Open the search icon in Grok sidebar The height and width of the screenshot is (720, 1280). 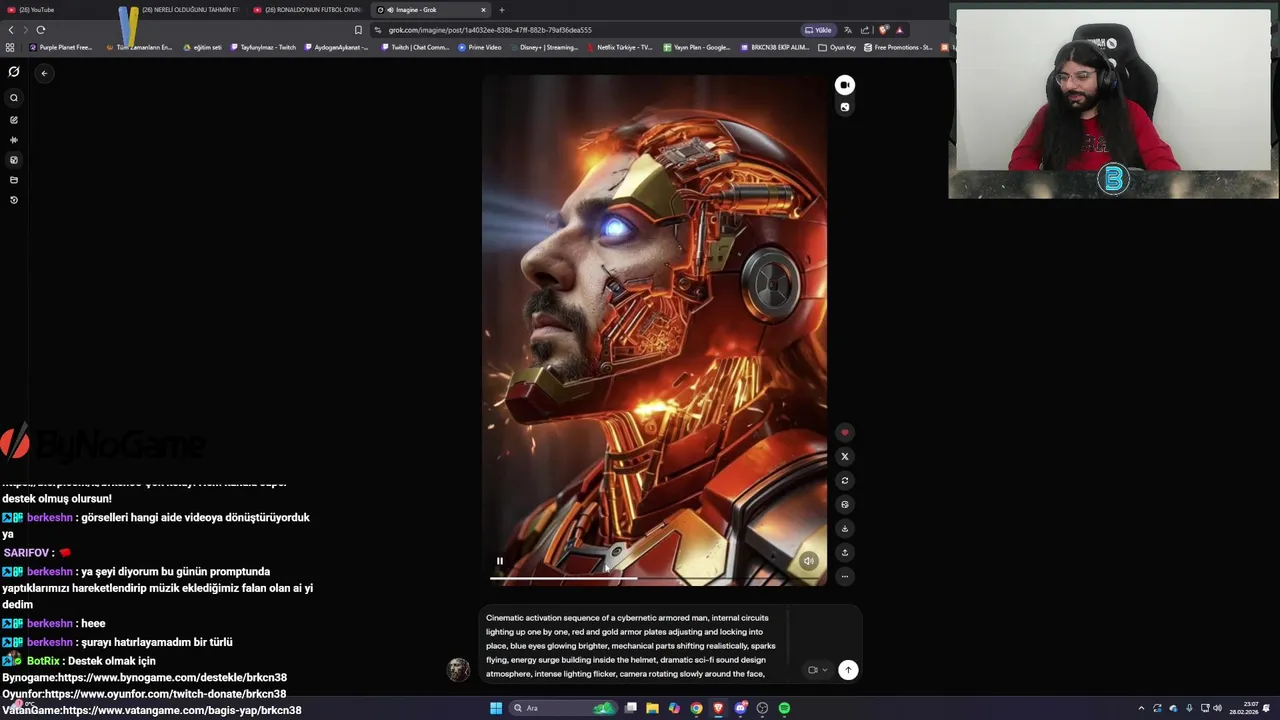[x=14, y=98]
